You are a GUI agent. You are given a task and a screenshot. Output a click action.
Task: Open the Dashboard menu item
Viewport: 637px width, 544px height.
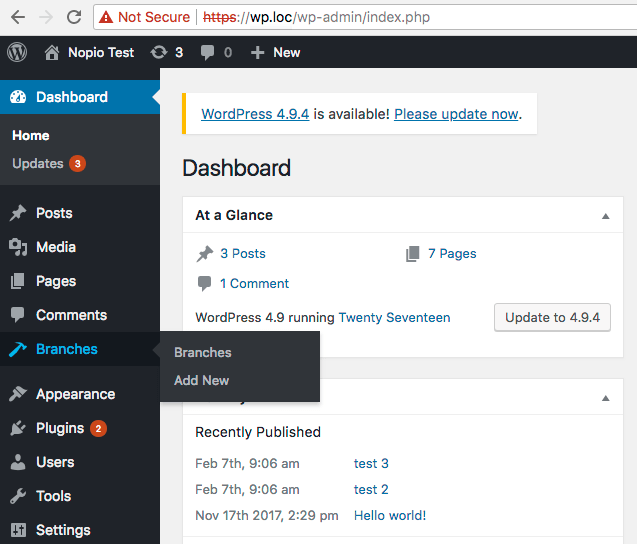(x=80, y=97)
